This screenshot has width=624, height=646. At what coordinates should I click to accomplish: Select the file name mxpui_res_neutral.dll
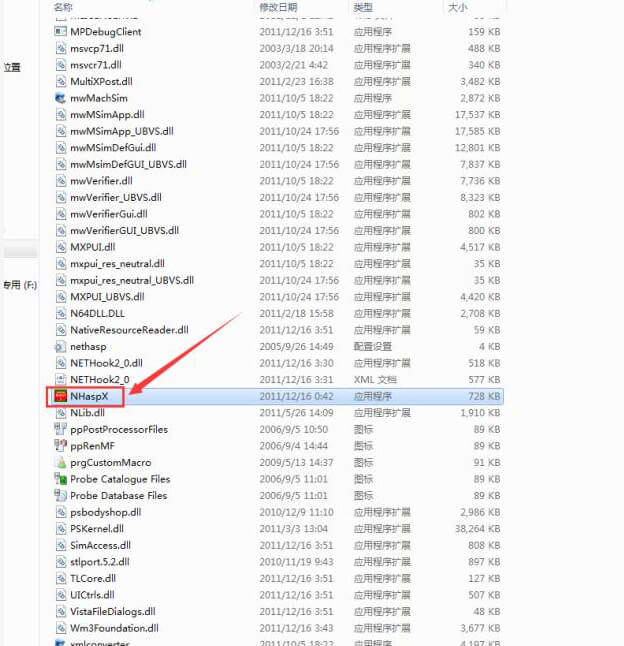point(117,264)
